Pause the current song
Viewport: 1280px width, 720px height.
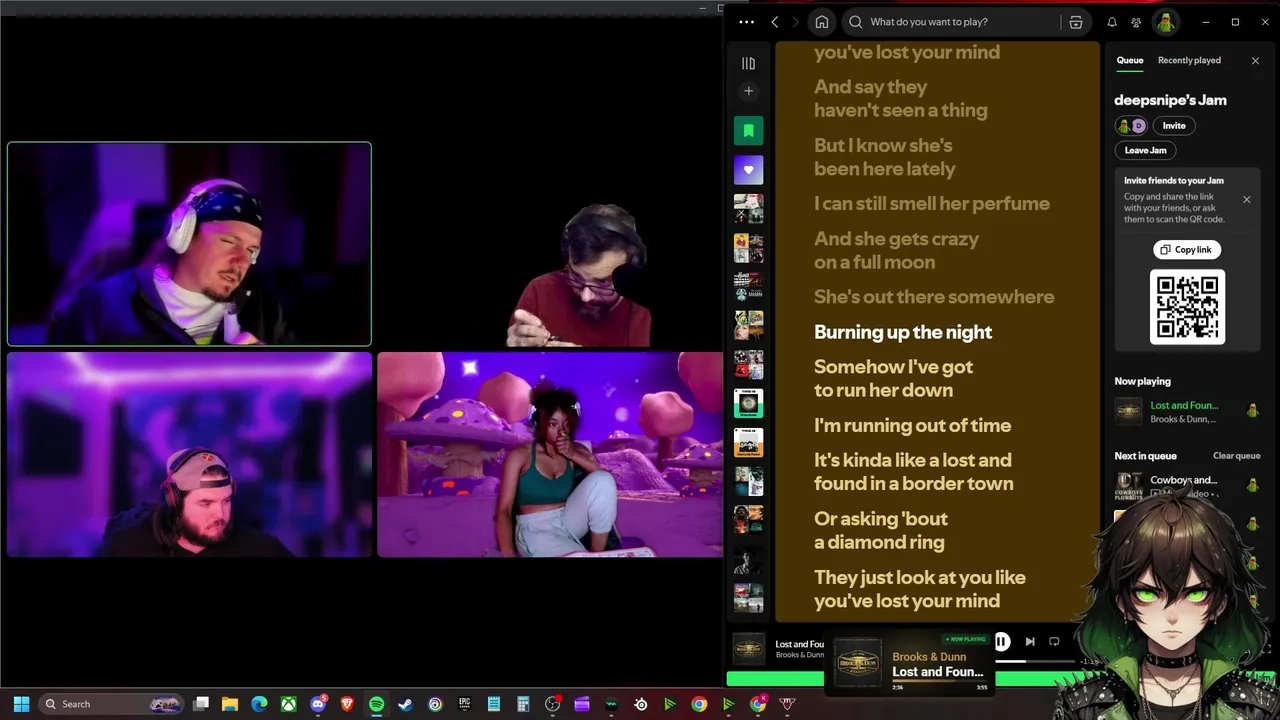click(1001, 642)
